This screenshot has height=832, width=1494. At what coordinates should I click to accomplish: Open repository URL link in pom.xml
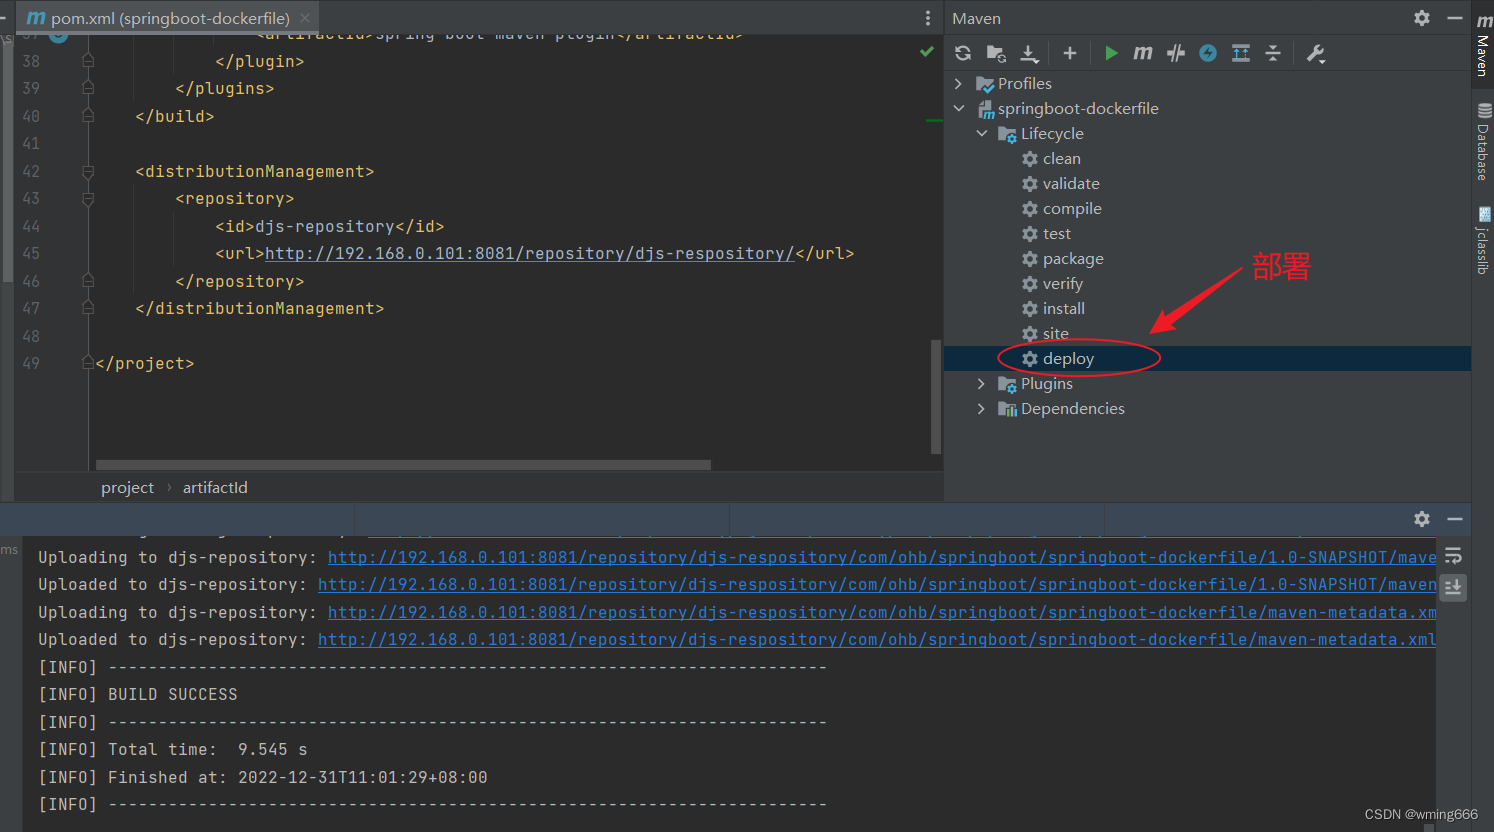[530, 254]
